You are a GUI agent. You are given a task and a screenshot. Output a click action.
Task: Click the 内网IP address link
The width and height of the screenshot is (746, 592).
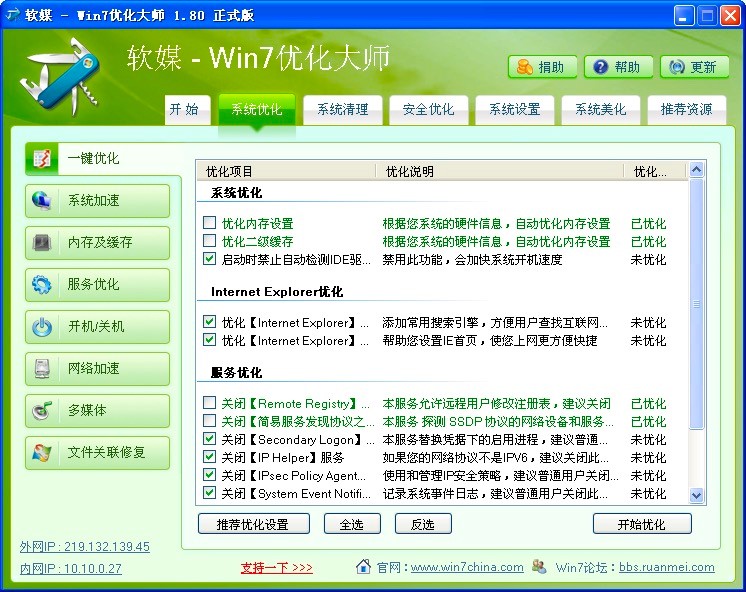pos(70,569)
